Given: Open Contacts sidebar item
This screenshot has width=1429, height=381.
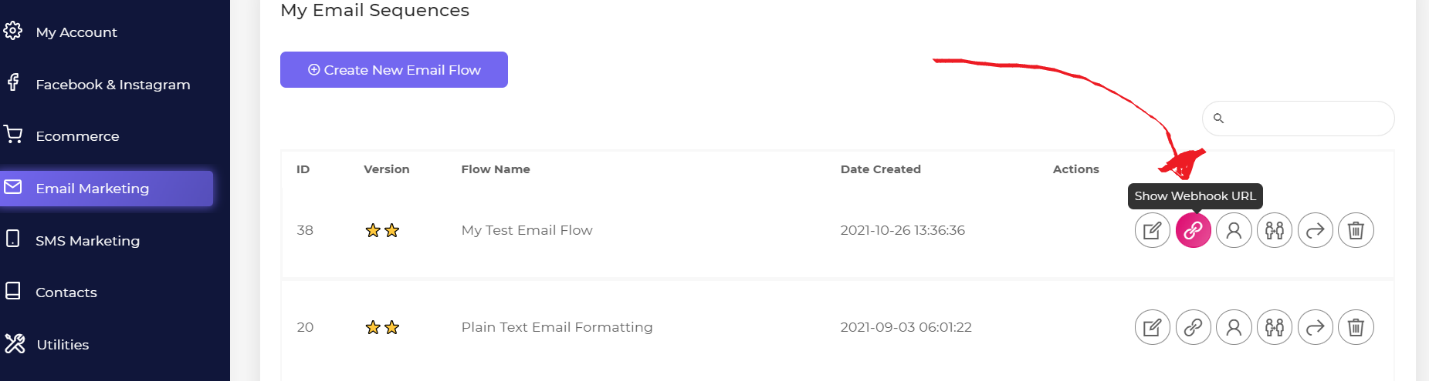Looking at the screenshot, I should click(x=66, y=292).
